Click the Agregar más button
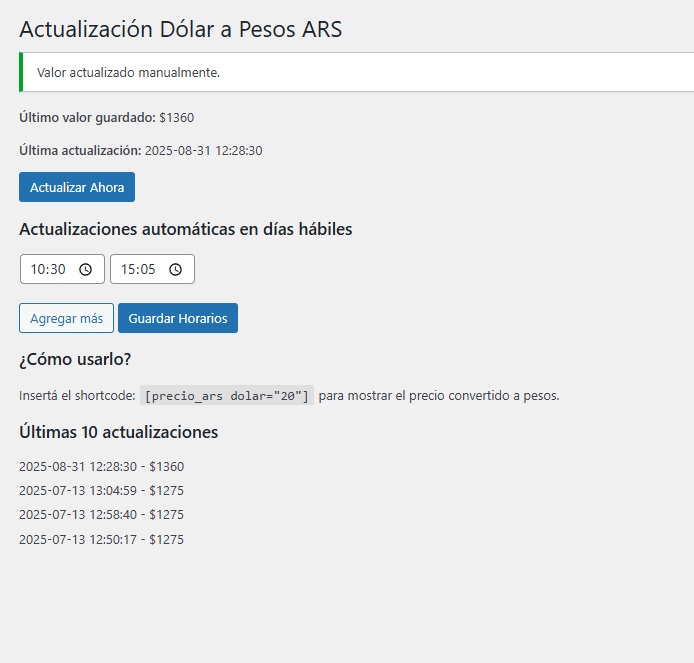Viewport: 694px width, 663px height. [66, 318]
